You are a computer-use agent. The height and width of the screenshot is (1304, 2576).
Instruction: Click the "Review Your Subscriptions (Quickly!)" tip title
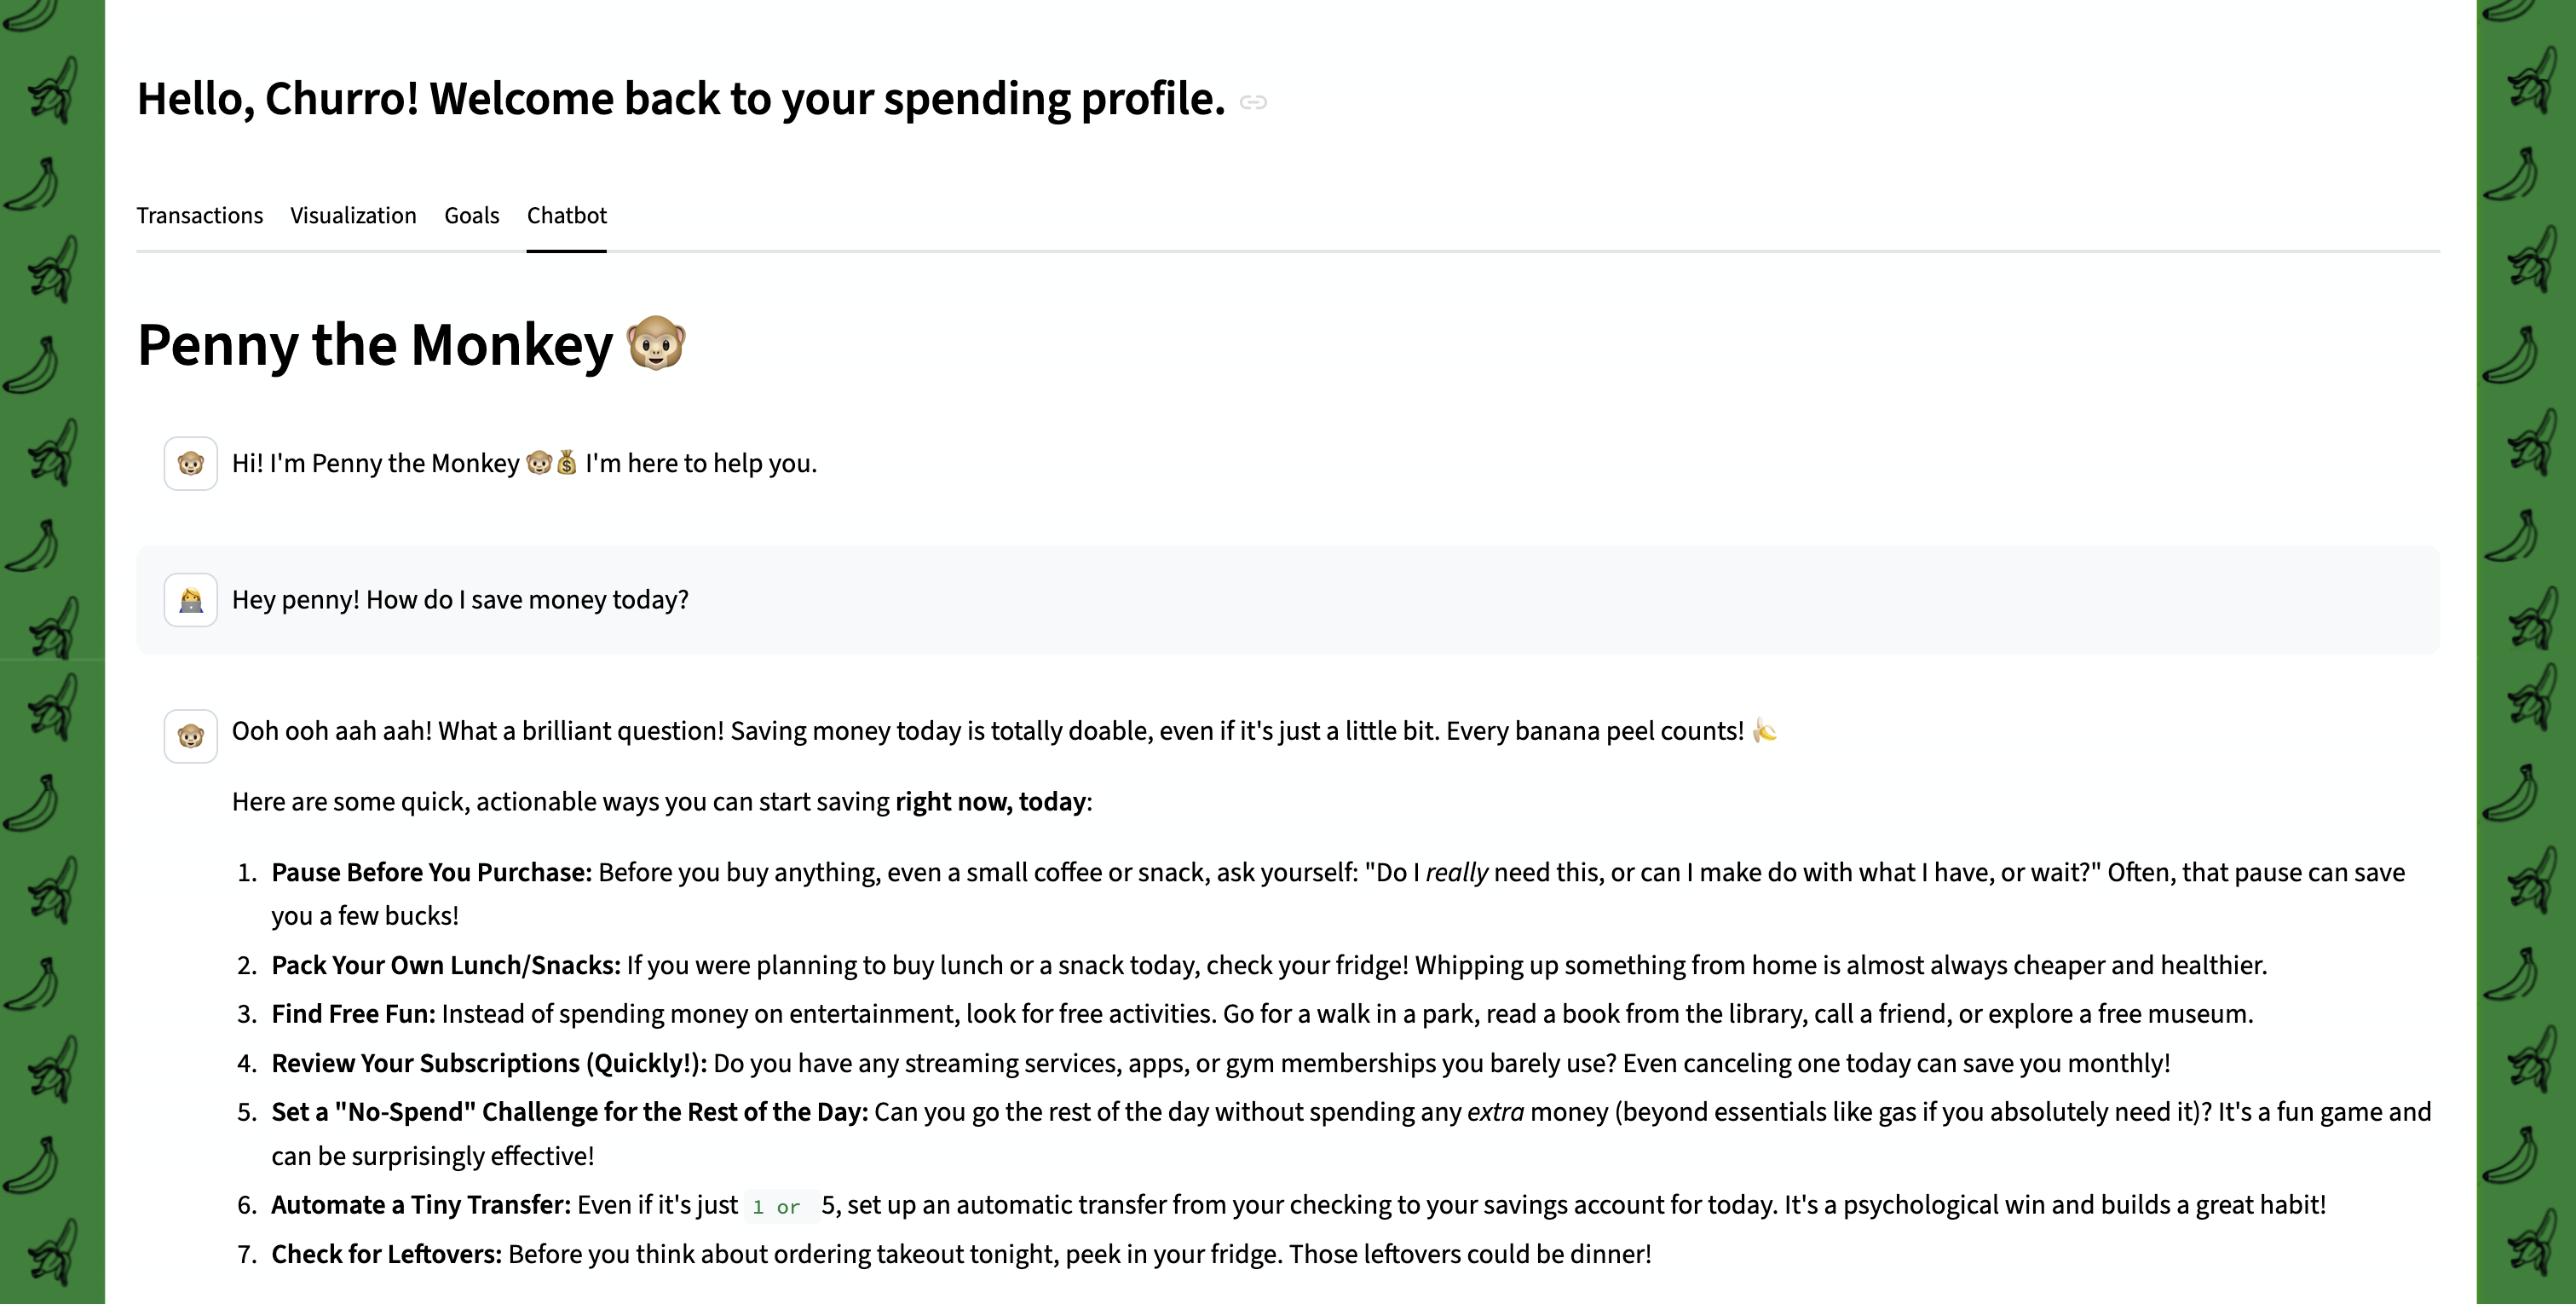(489, 1063)
